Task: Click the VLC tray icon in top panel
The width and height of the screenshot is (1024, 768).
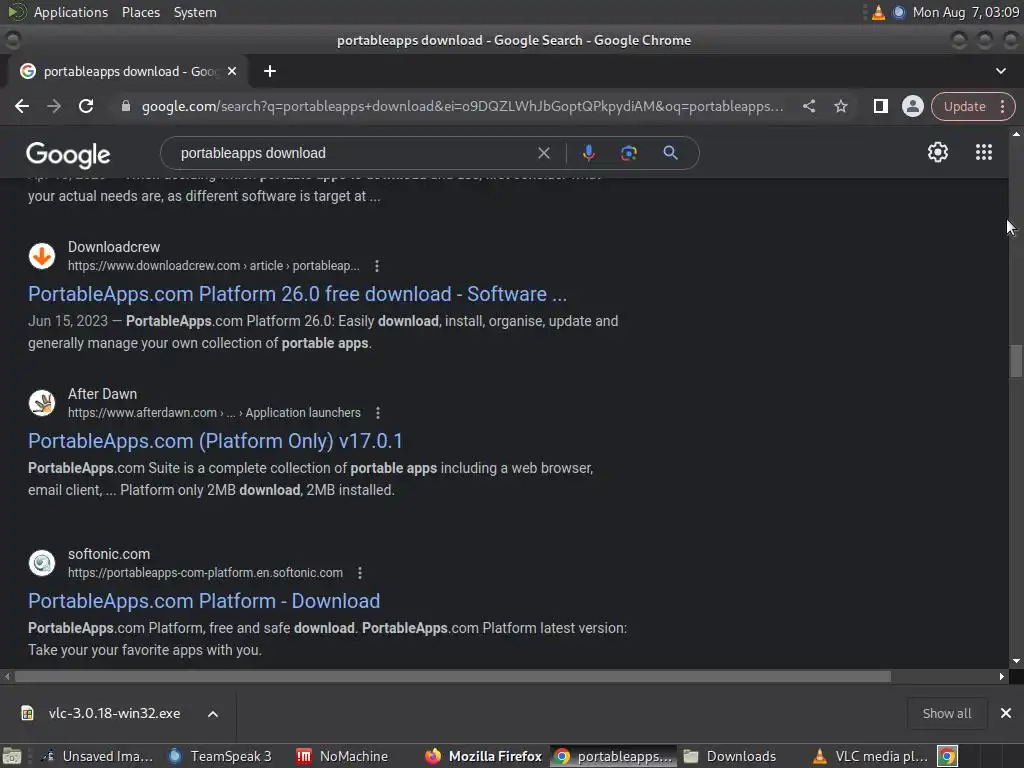Action: tap(878, 12)
